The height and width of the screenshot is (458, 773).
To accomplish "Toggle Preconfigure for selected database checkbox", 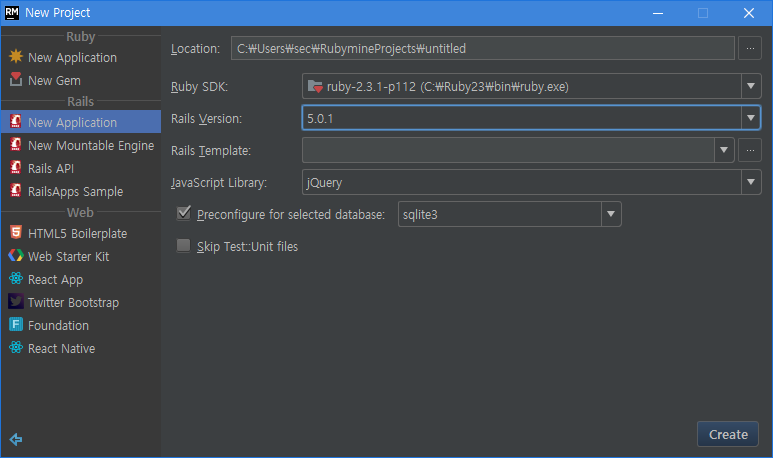I will pyautogui.click(x=183, y=213).
